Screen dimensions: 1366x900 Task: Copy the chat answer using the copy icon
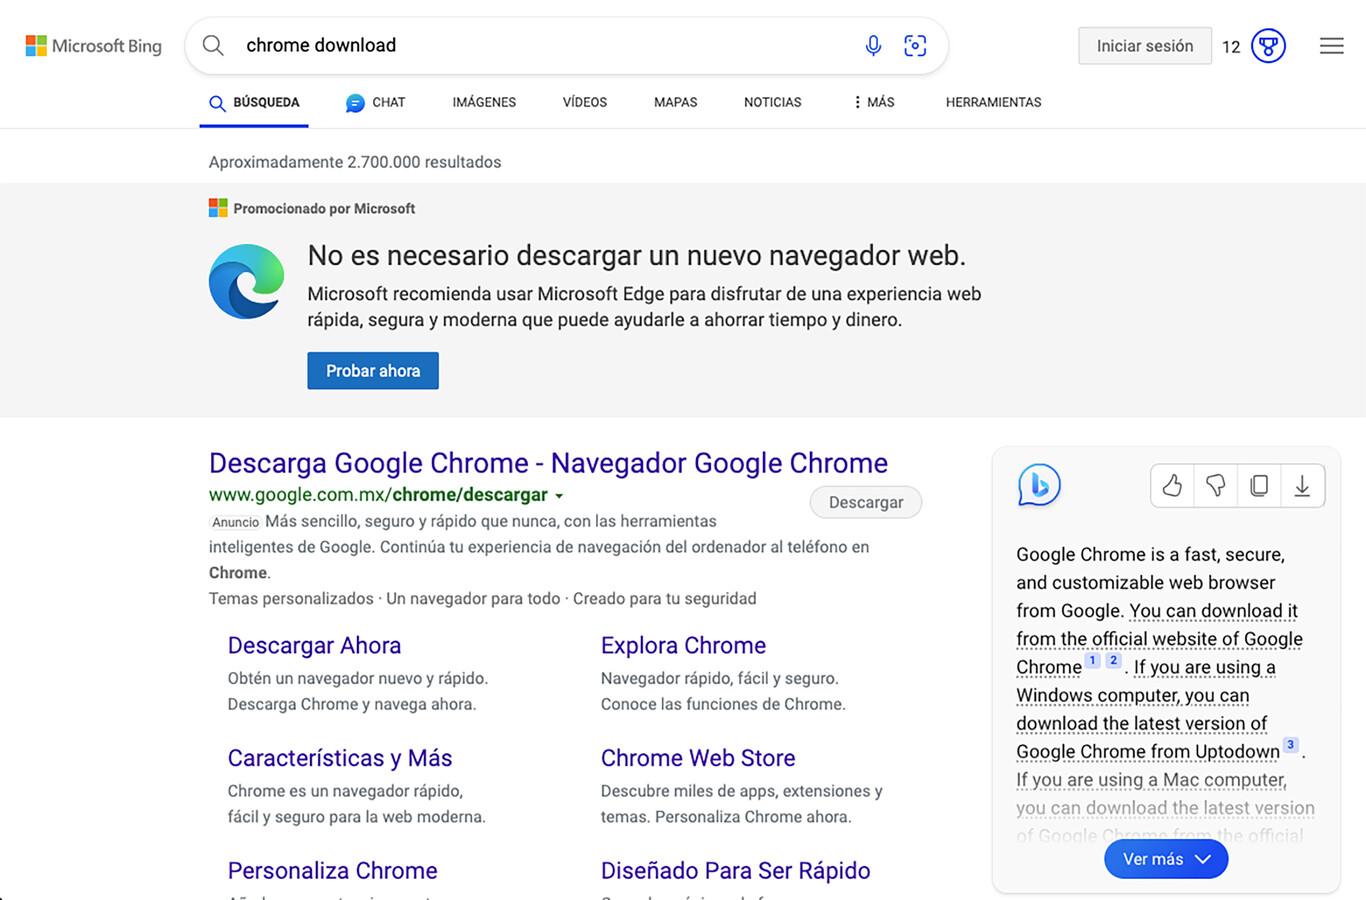tap(1259, 485)
